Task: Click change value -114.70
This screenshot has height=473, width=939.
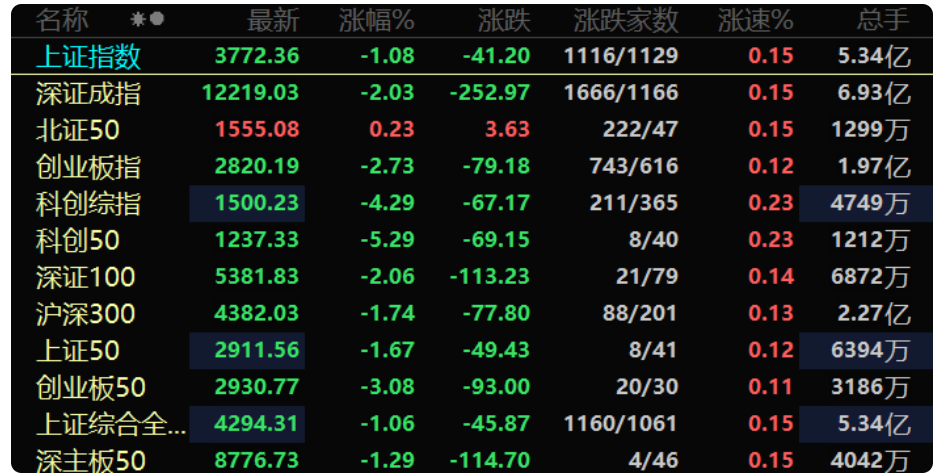Action: coord(490,460)
